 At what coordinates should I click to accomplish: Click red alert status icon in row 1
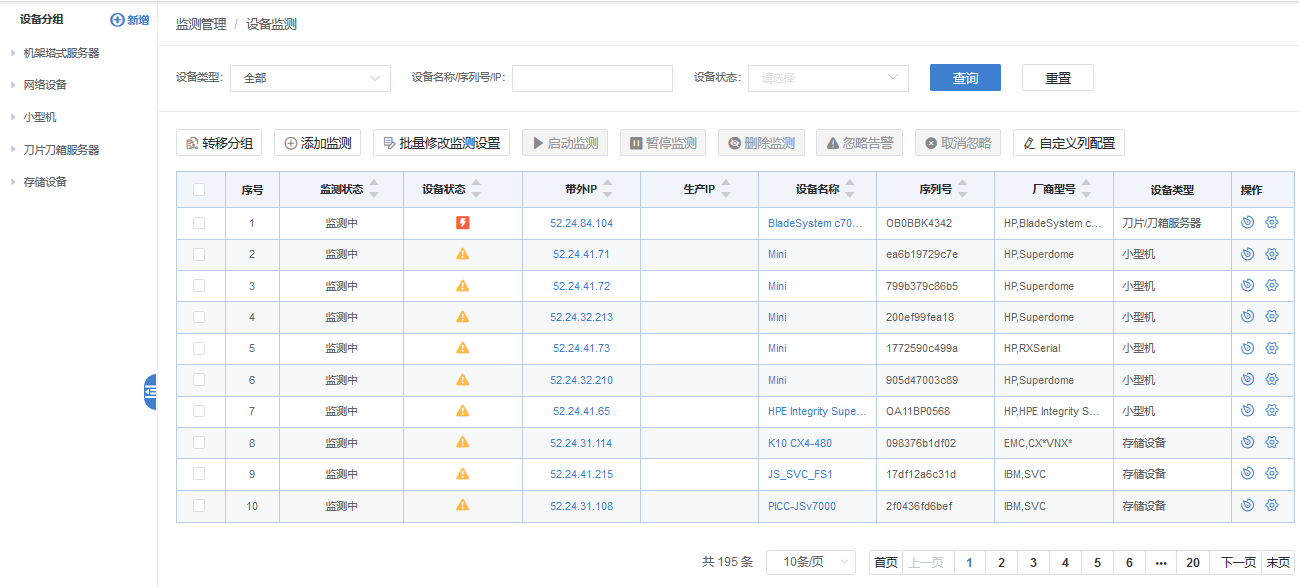[462, 223]
